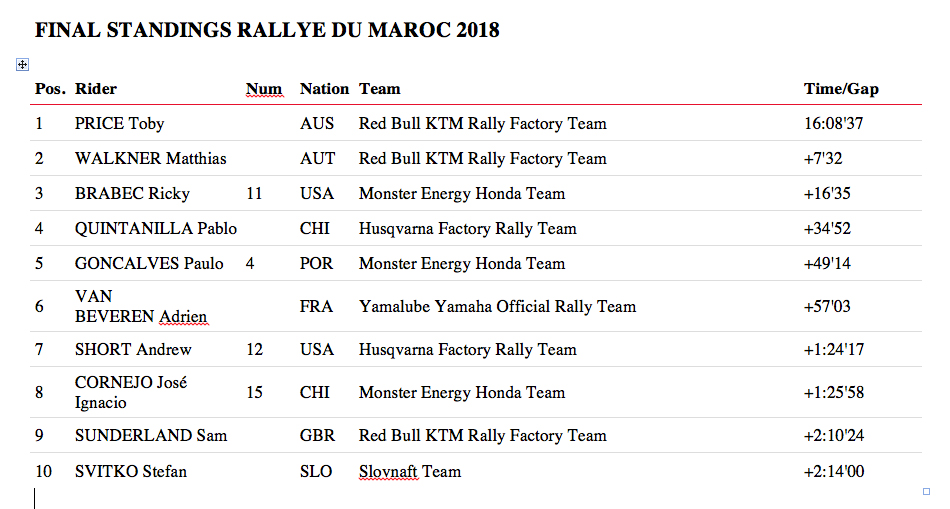Click the table resize handle at bottom-right

tap(926, 491)
